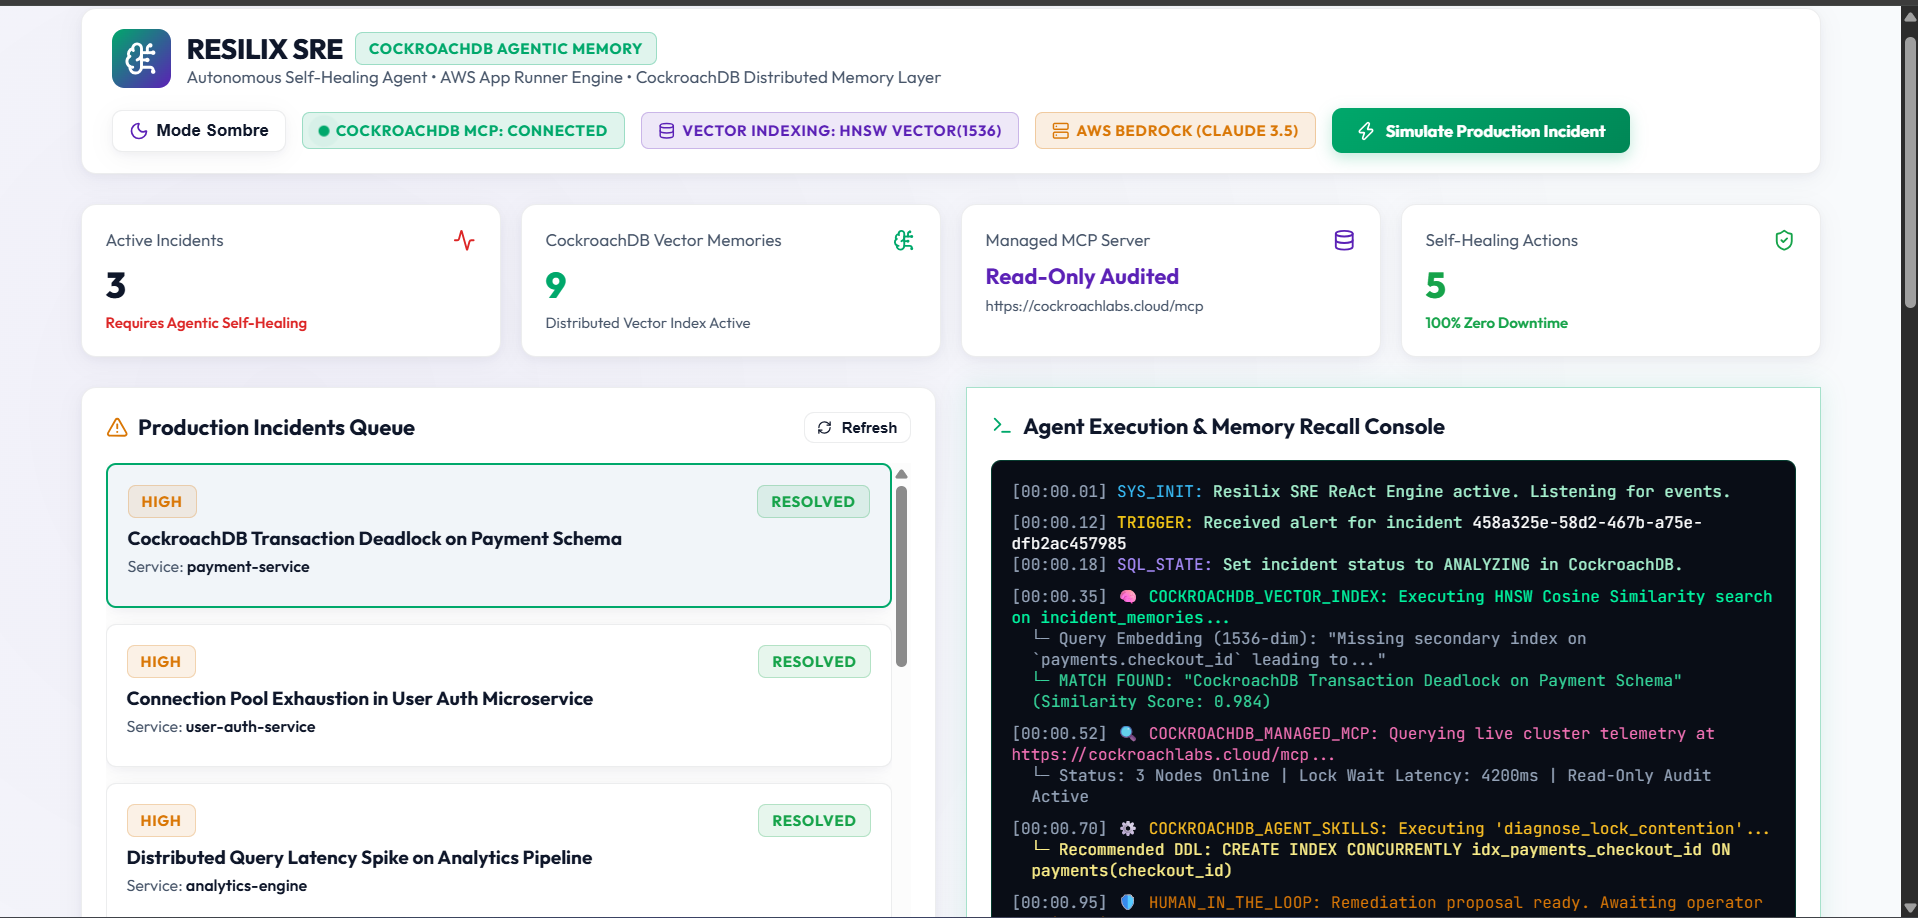Click the incidents queue scroll up arrow

[901, 474]
